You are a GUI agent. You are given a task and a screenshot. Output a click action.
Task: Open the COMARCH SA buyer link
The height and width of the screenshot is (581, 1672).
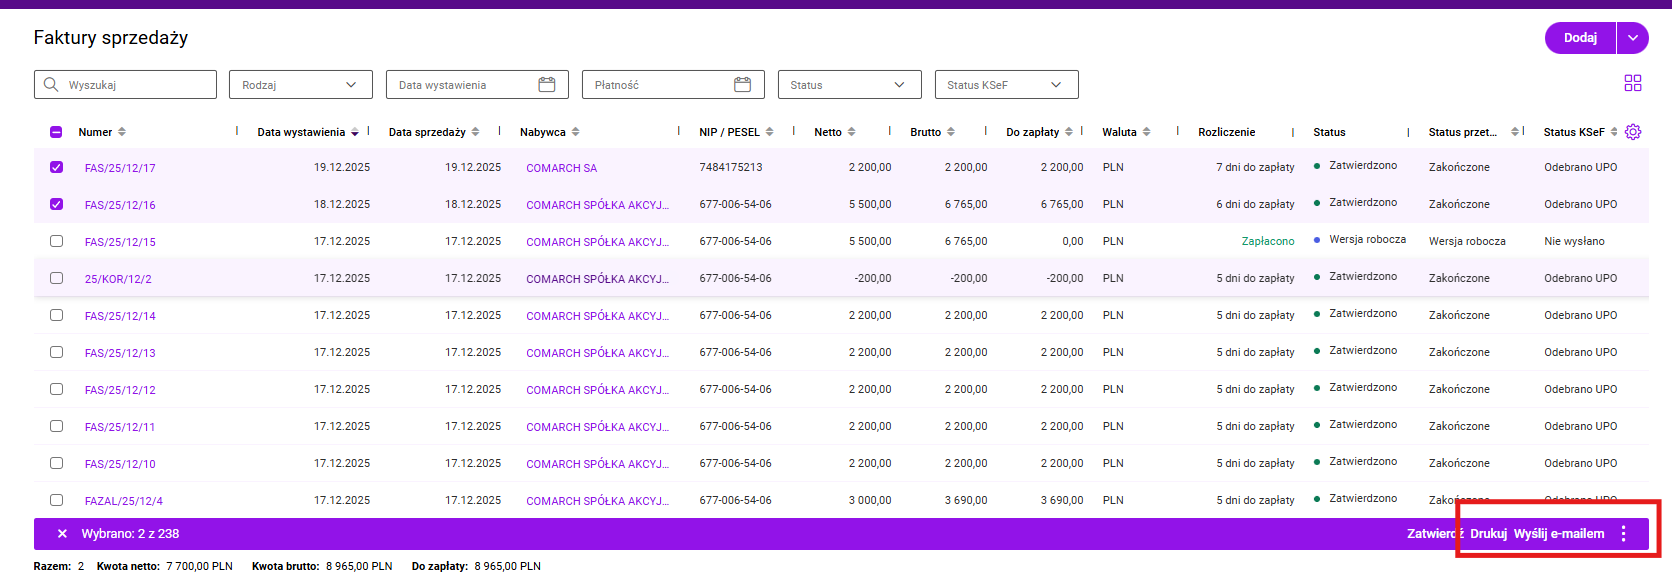(x=561, y=168)
